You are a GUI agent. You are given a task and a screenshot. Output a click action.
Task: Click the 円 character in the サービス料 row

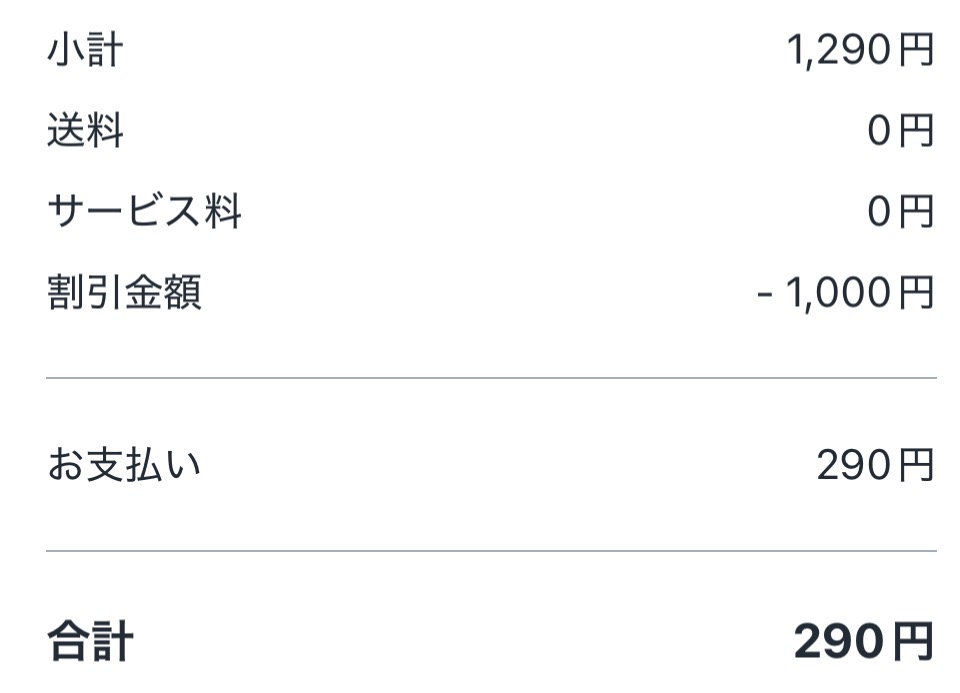(x=916, y=212)
